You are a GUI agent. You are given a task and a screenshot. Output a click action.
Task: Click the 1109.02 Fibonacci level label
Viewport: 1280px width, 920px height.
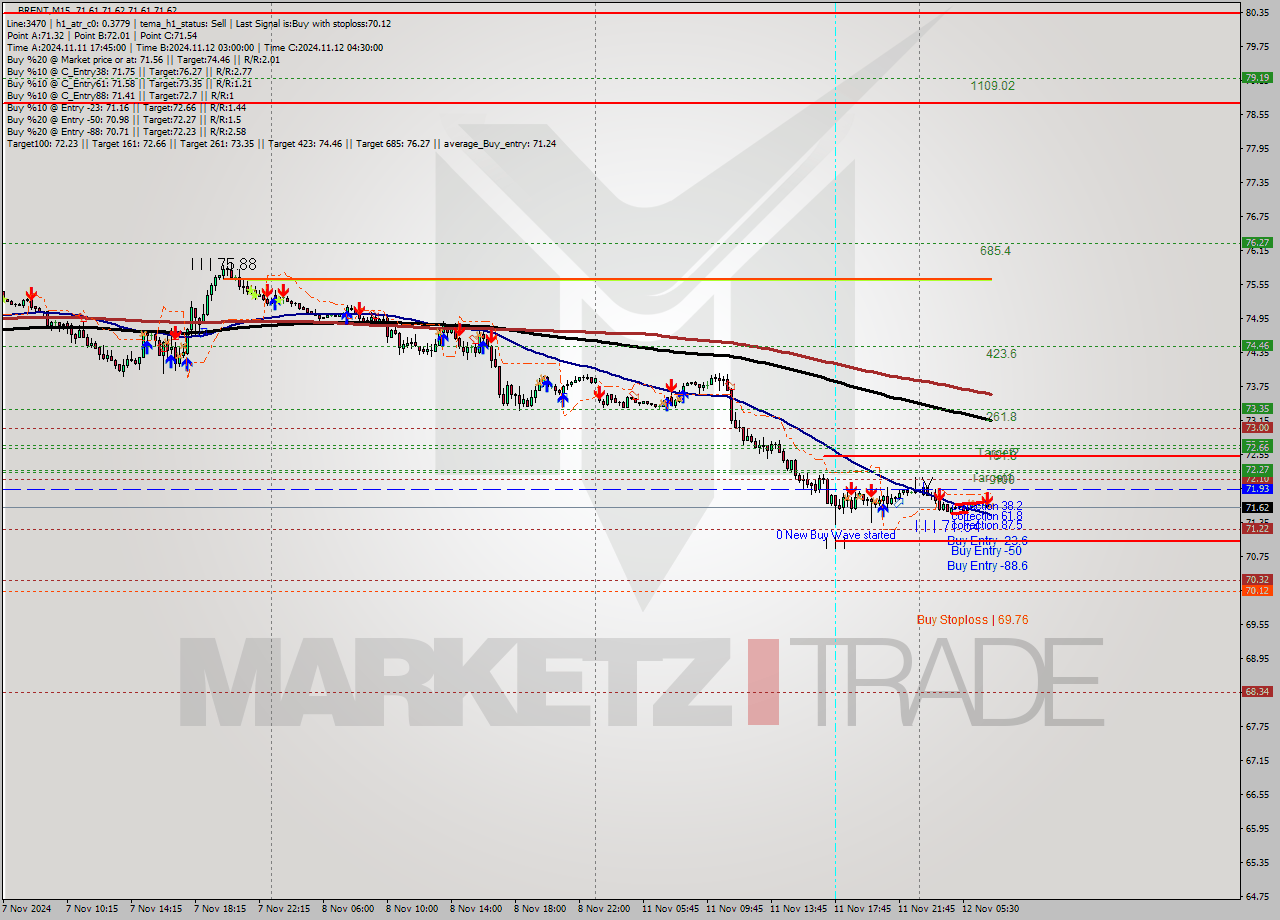(x=992, y=86)
